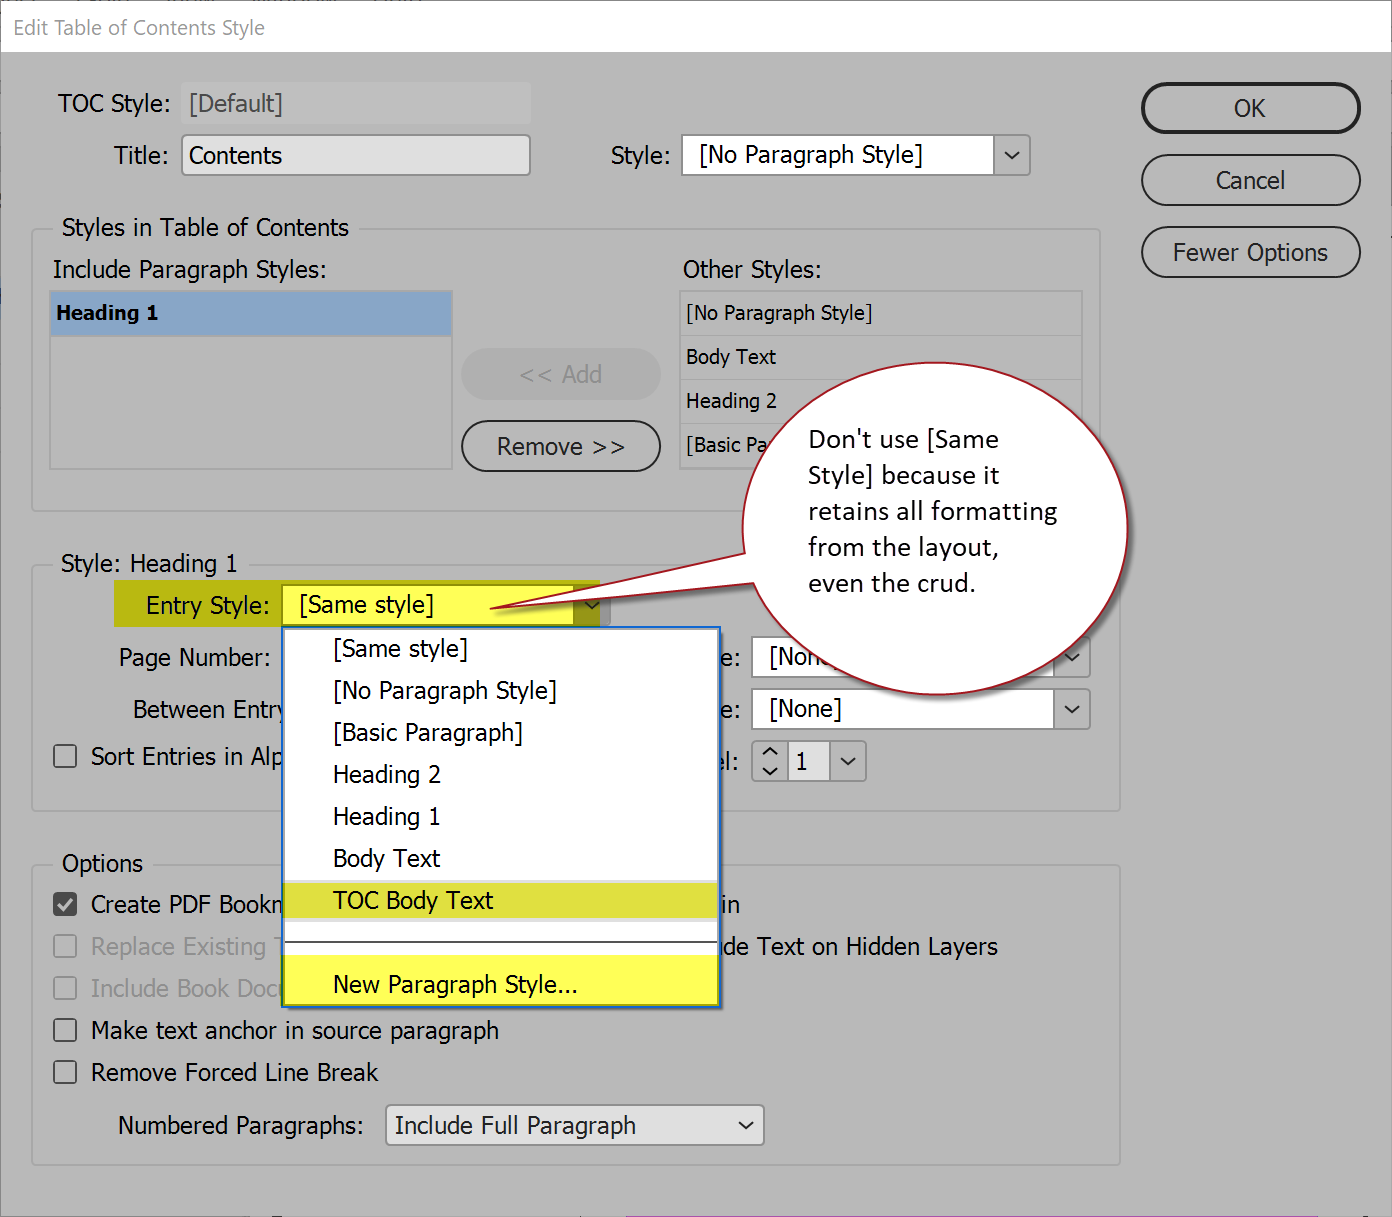The image size is (1392, 1217).
Task: Dismiss the dialog with Cancel
Action: point(1250,180)
